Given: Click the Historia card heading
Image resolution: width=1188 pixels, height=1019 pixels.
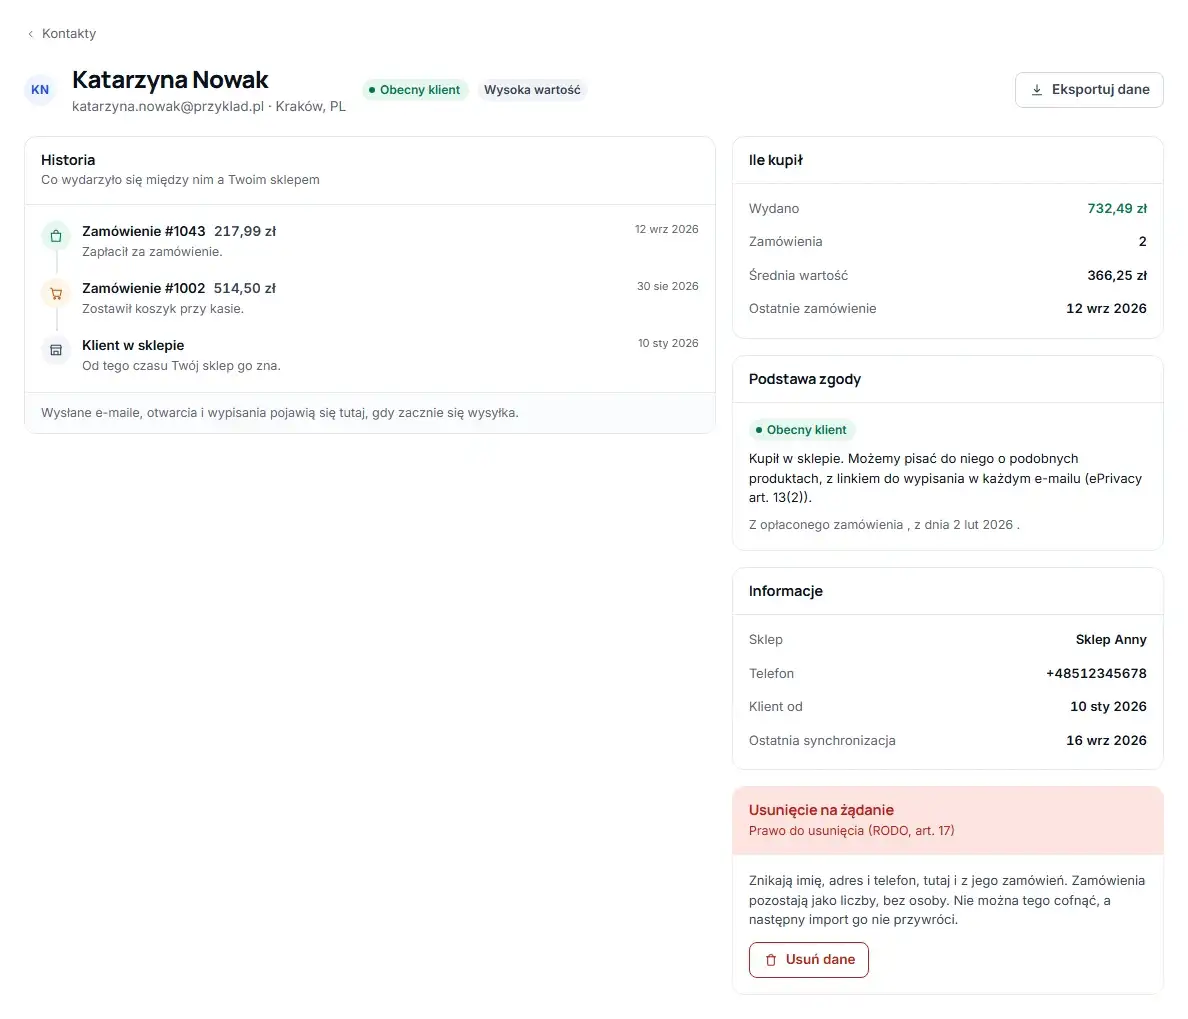Looking at the screenshot, I should click(68, 160).
